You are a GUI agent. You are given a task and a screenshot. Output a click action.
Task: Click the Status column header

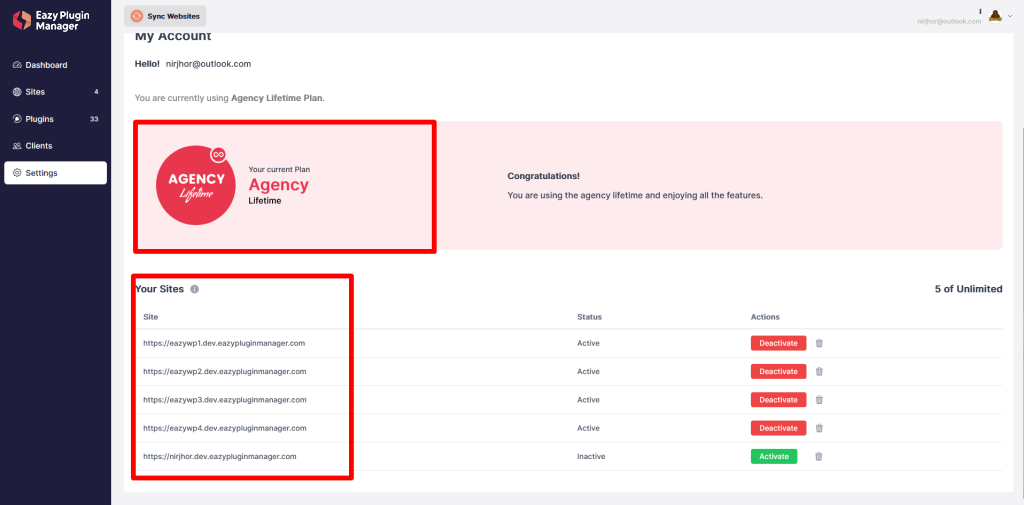coord(590,317)
